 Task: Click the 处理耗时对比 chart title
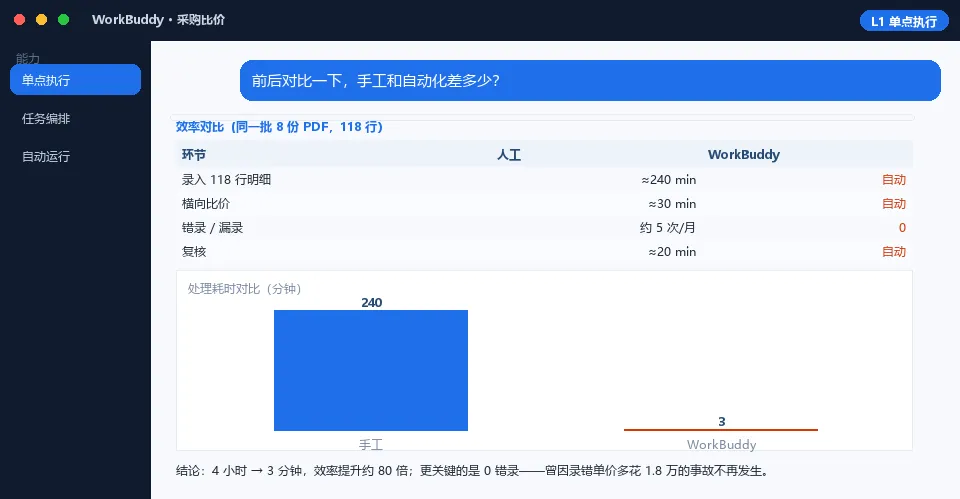244,288
